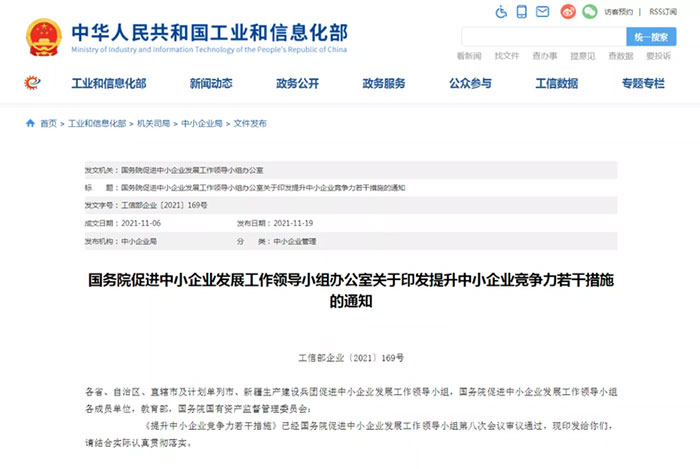The image size is (700, 469).
Task: Click 发文字号 工信部企业〔2021〕169号 in metadata table
Action: pos(146,205)
